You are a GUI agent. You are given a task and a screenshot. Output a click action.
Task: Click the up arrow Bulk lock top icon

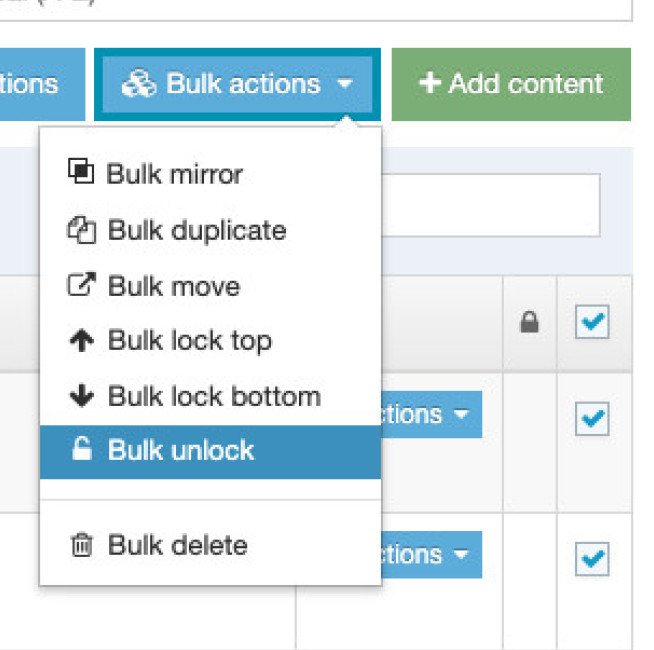pyautogui.click(x=80, y=341)
